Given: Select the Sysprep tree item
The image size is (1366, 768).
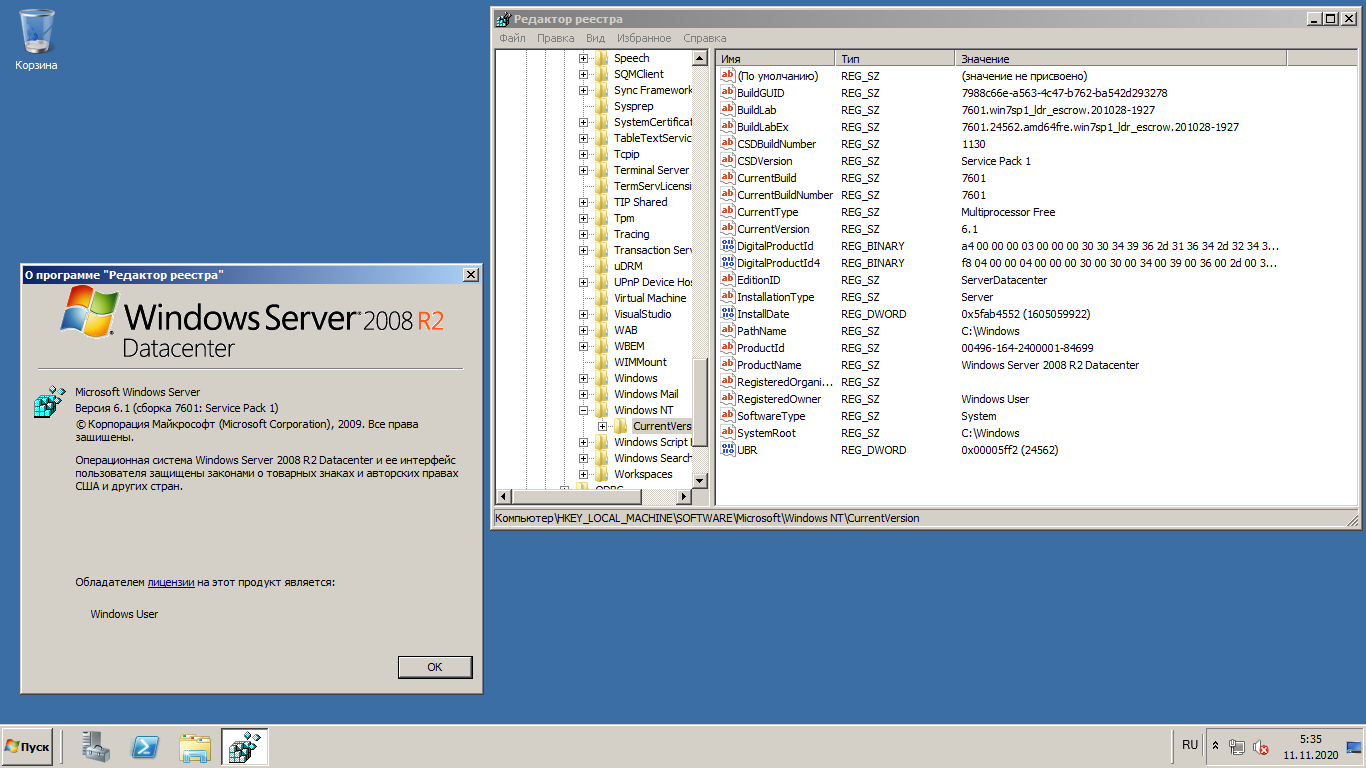Looking at the screenshot, I should pyautogui.click(x=634, y=106).
